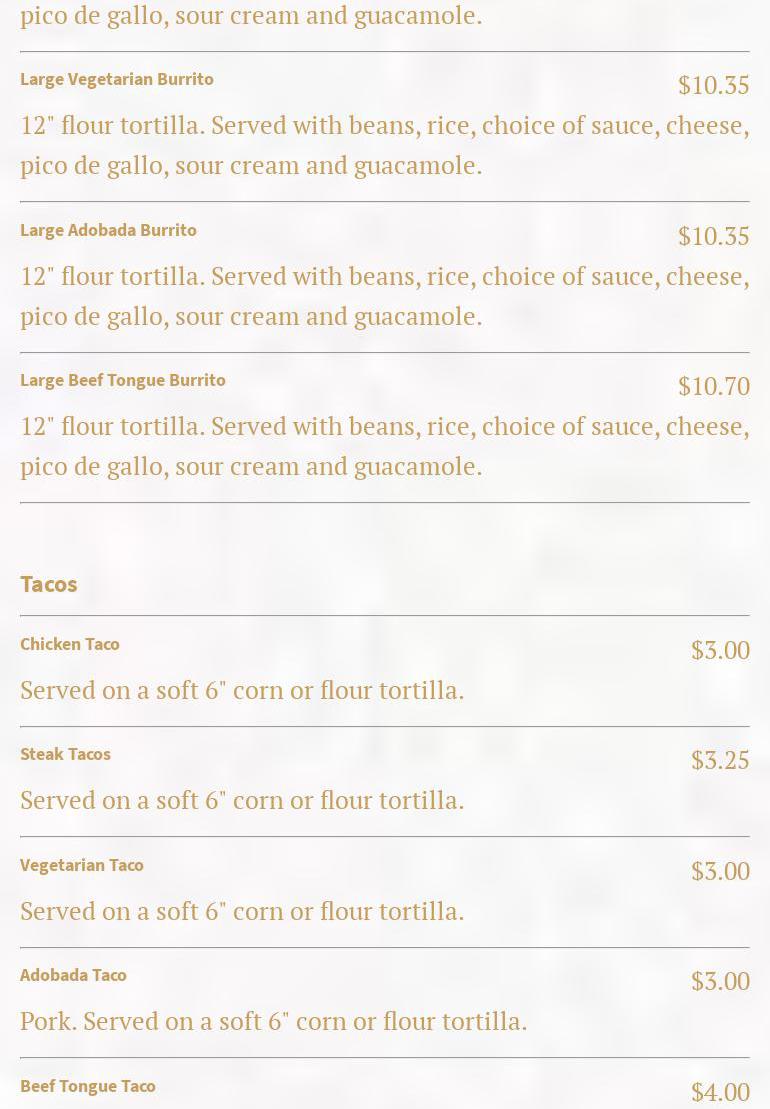This screenshot has height=1109, width=770.
Task: Choose the Adobada Taco menu item
Action: pyautogui.click(x=73, y=975)
